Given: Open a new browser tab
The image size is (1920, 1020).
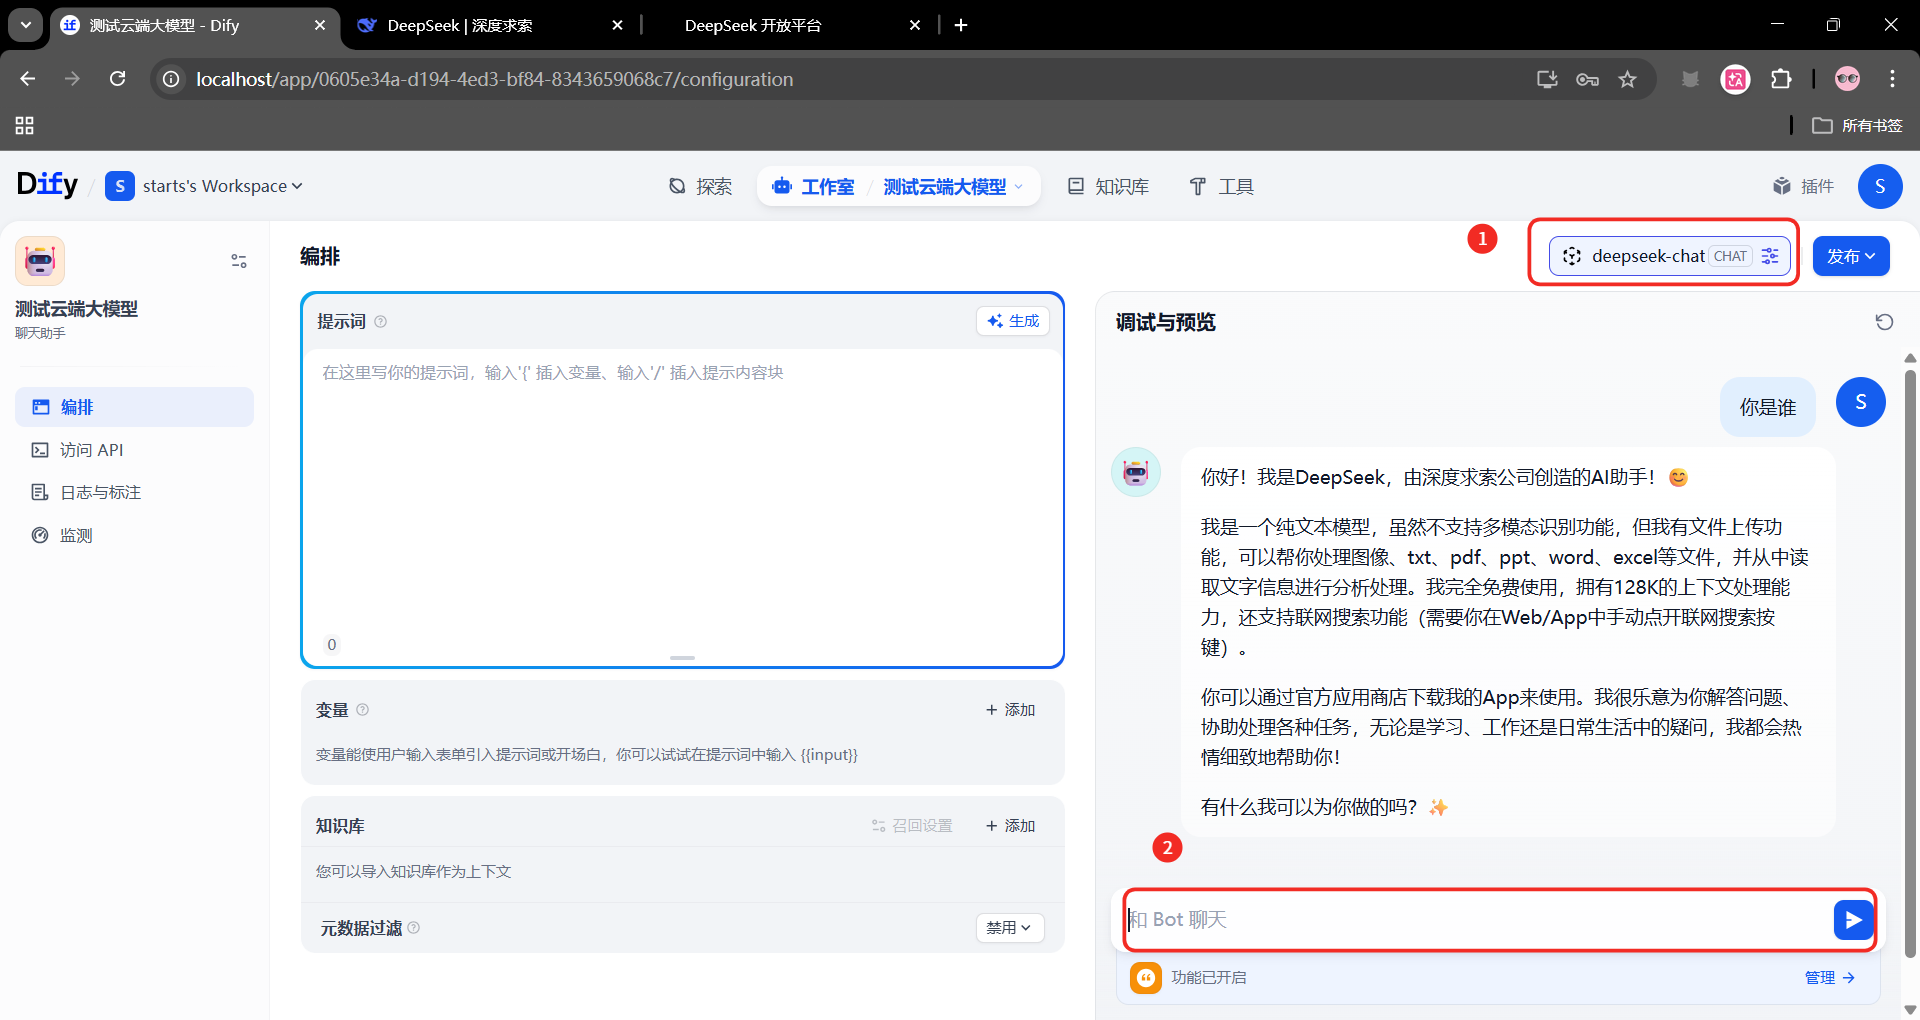Looking at the screenshot, I should pos(961,25).
